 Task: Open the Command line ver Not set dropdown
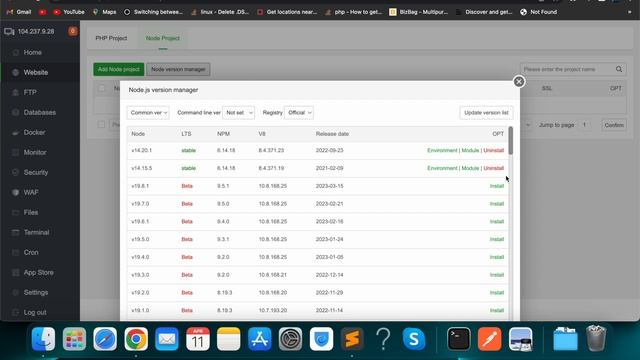[239, 113]
